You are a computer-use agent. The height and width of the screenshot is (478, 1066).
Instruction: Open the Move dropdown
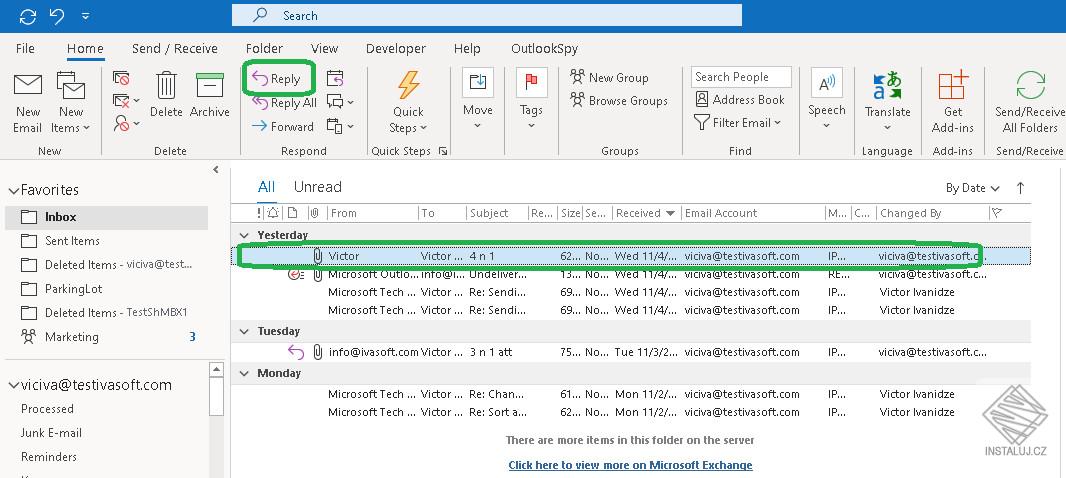click(478, 100)
